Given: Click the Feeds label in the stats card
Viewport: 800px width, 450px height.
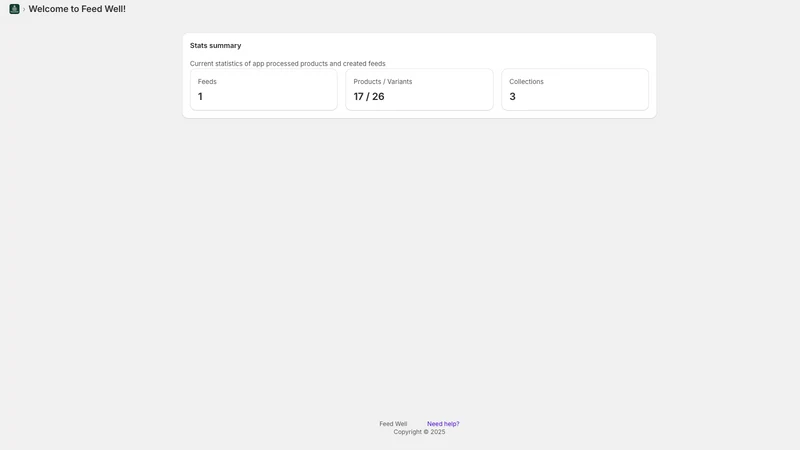Looking at the screenshot, I should click(x=207, y=82).
